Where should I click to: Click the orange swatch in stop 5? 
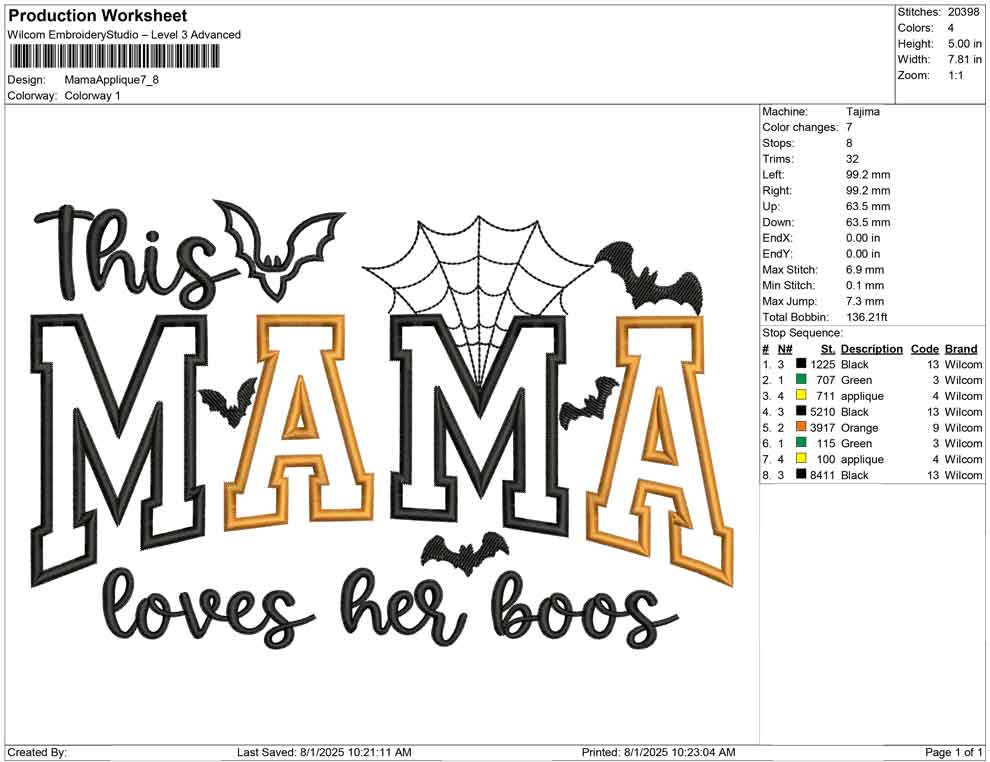pyautogui.click(x=801, y=427)
